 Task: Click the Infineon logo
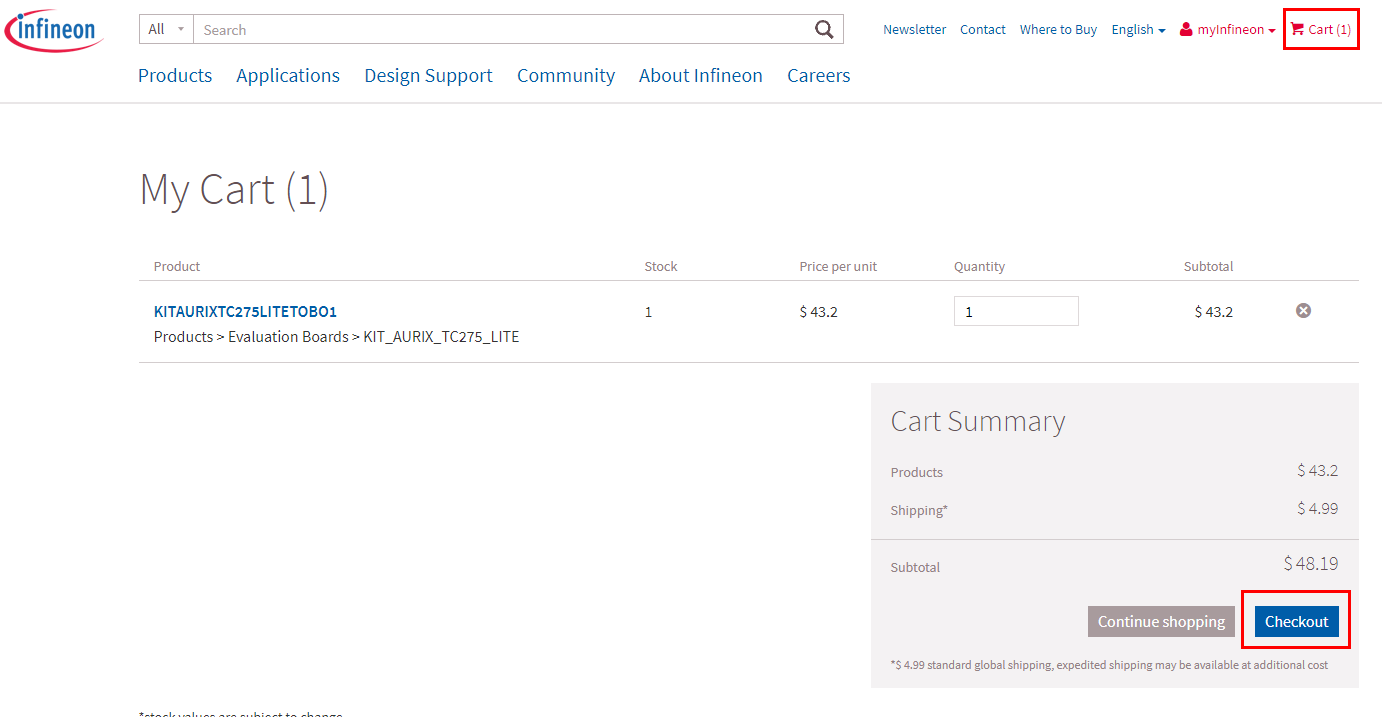pyautogui.click(x=55, y=30)
